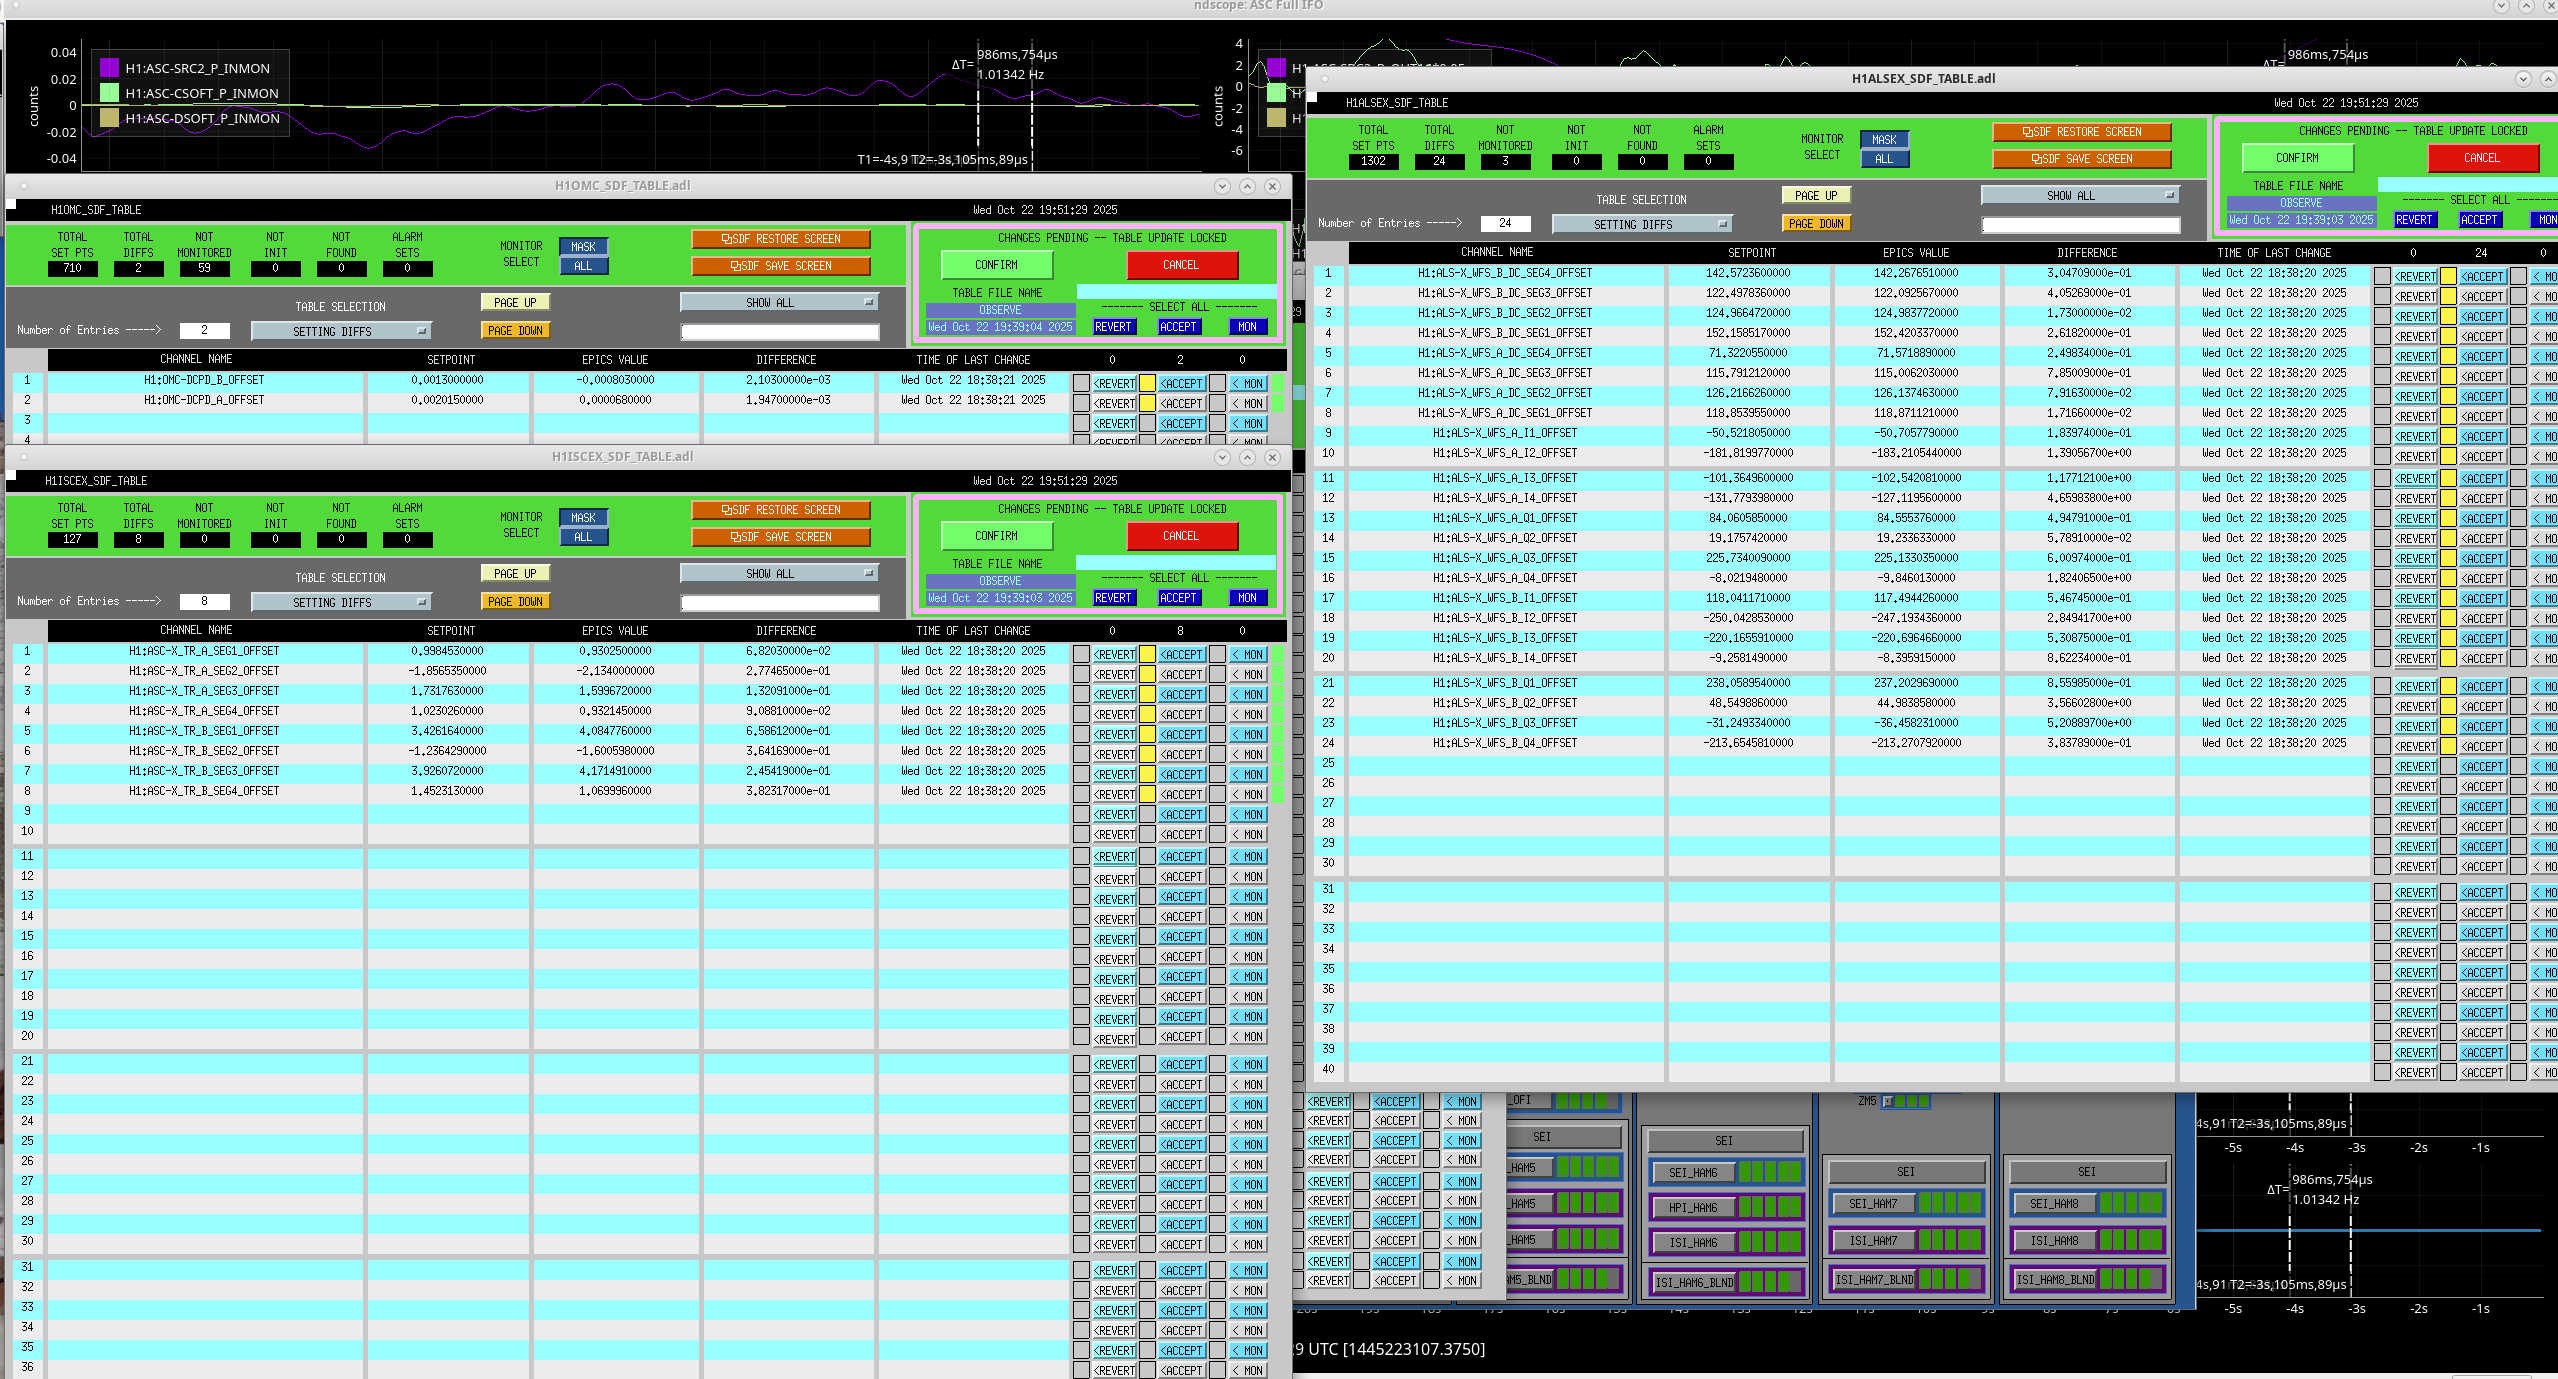
Task: Select MASK monitor option in H1OMC table
Action: (583, 247)
